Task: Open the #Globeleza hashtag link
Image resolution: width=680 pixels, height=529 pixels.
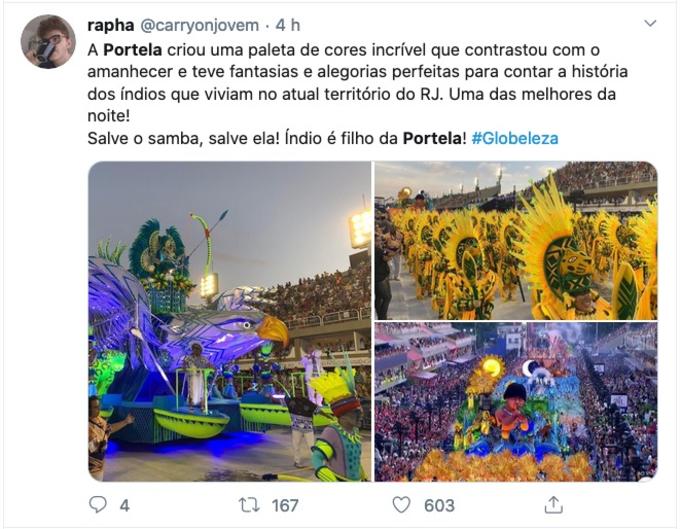Action: coord(515,138)
